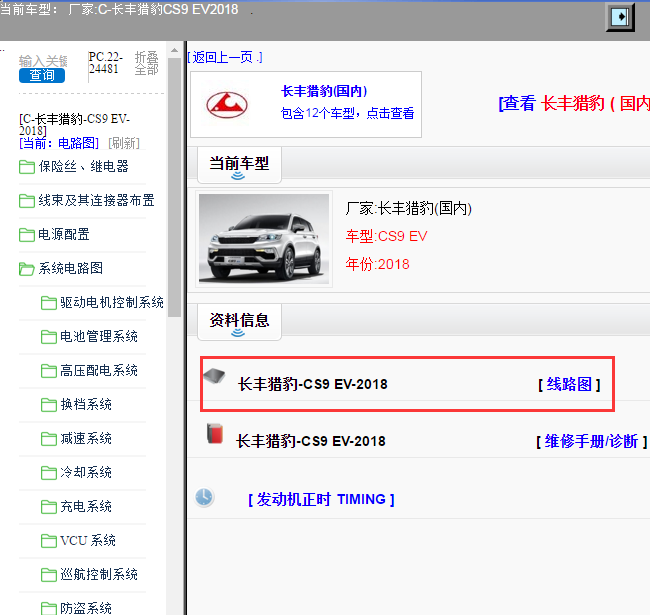Open the 线束及其连接器布置 folder icon
Viewport: 650px width, 615px height.
point(27,201)
